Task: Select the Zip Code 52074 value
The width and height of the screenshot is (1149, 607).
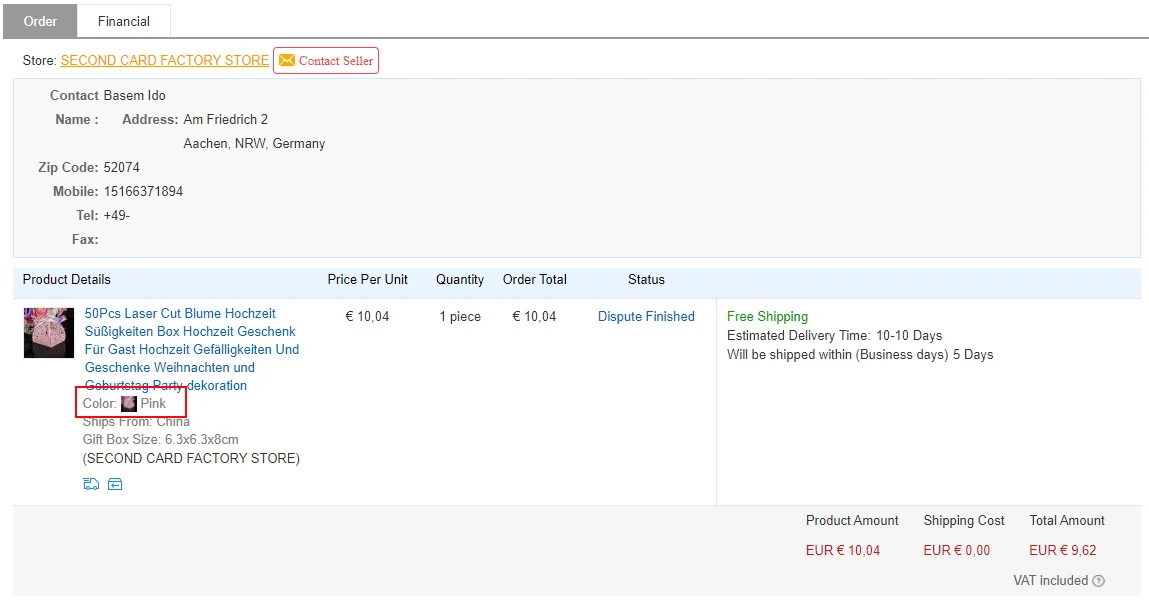Action: click(122, 167)
